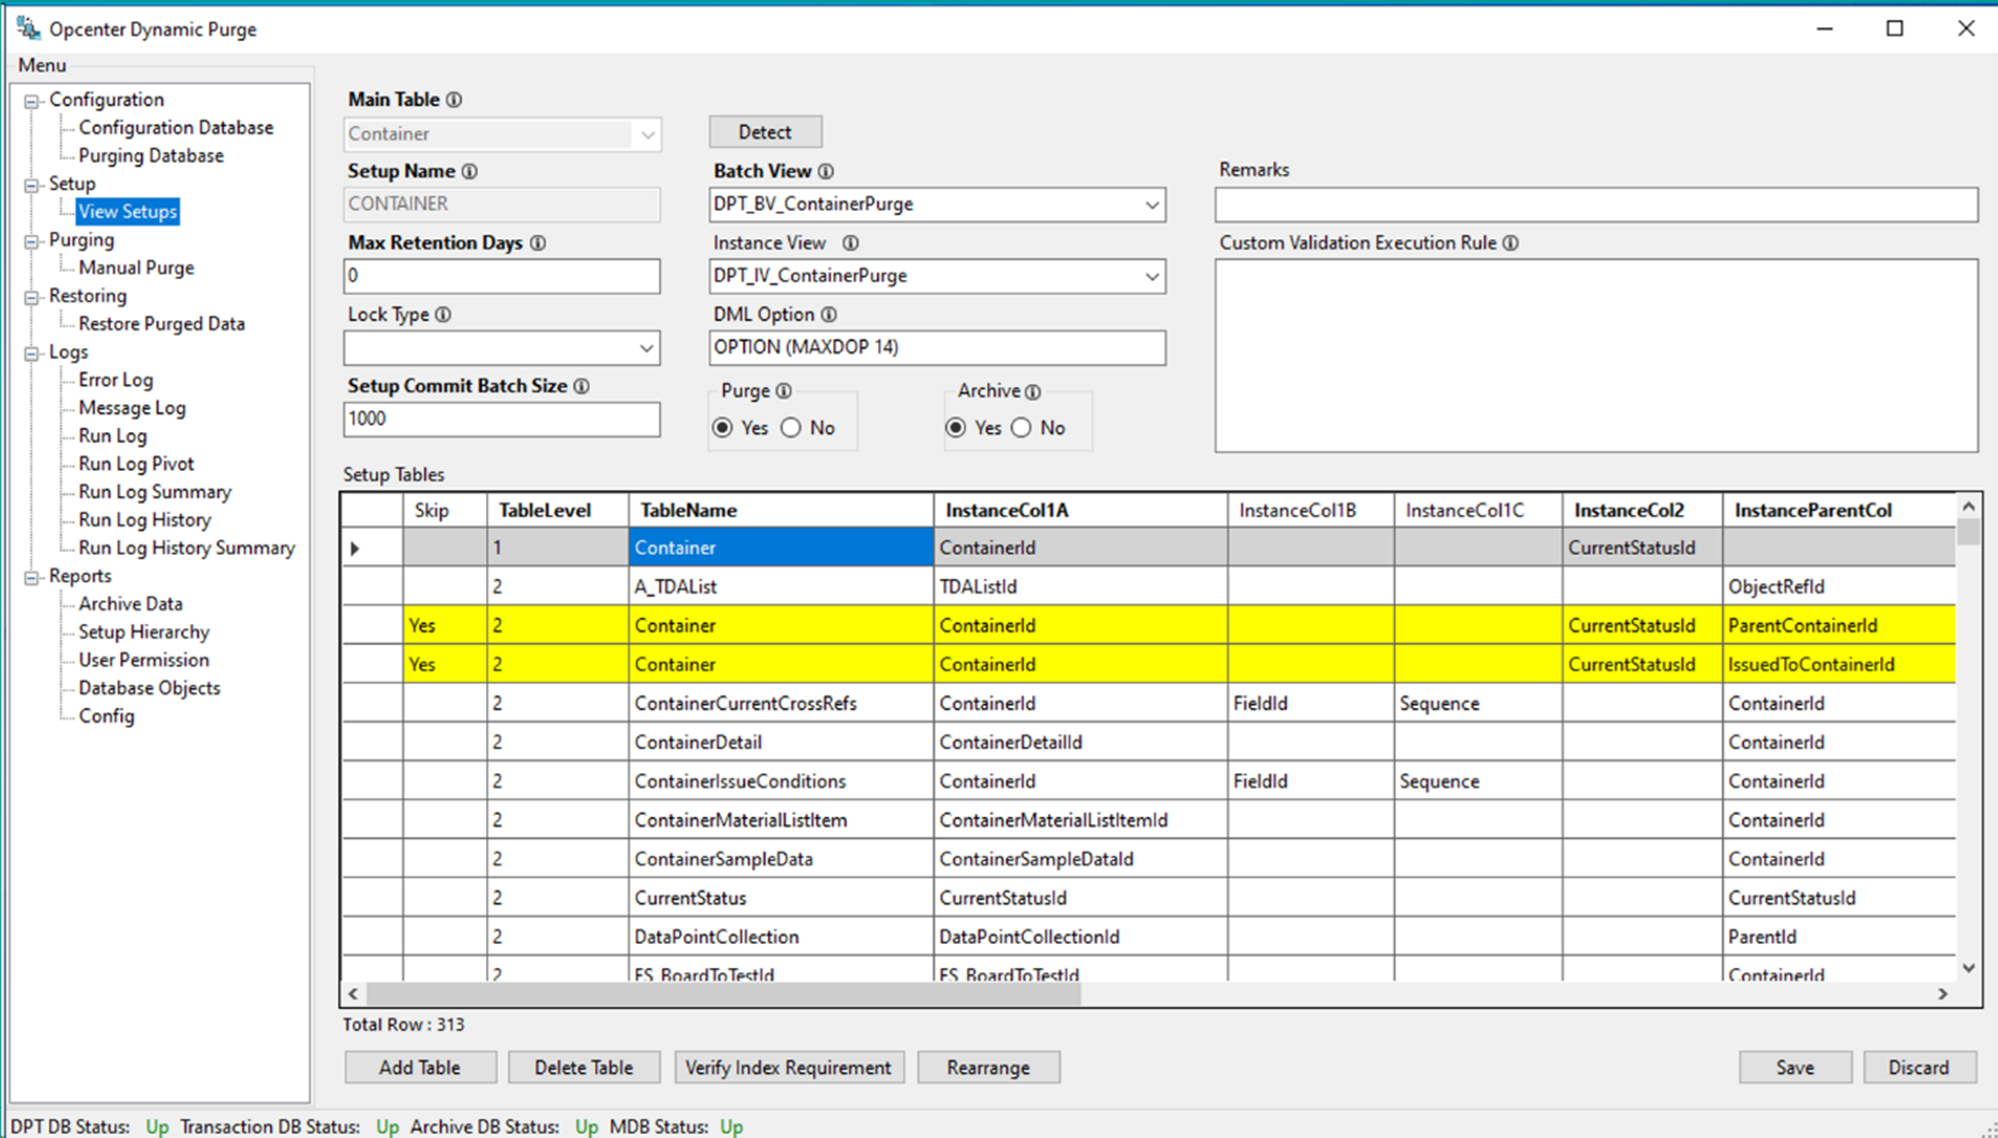Click info icon next to Max Retention Days
This screenshot has height=1138, width=1998.
(x=538, y=243)
